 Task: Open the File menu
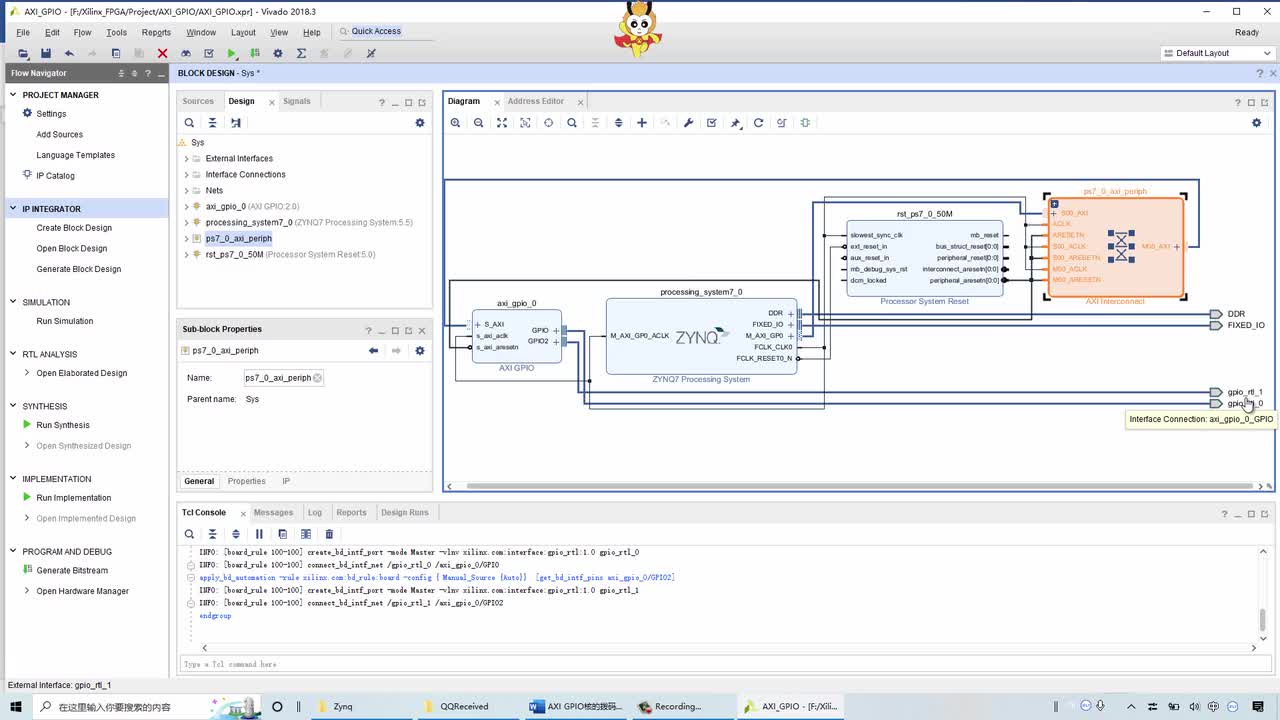tap(23, 32)
